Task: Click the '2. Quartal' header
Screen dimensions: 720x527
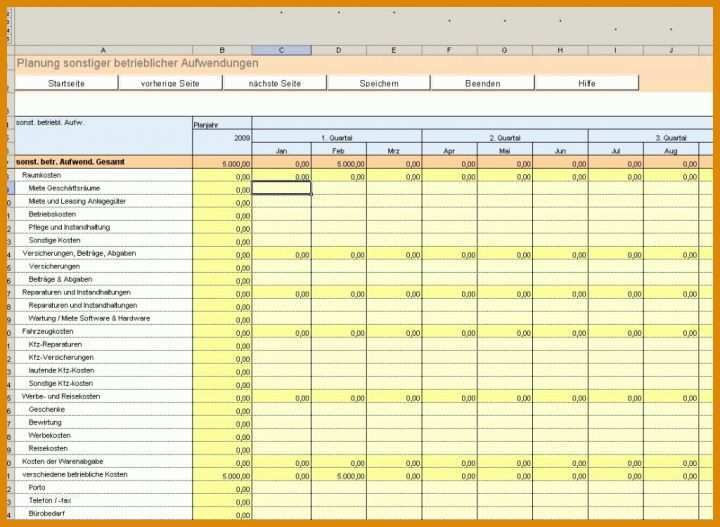Action: pyautogui.click(x=505, y=138)
